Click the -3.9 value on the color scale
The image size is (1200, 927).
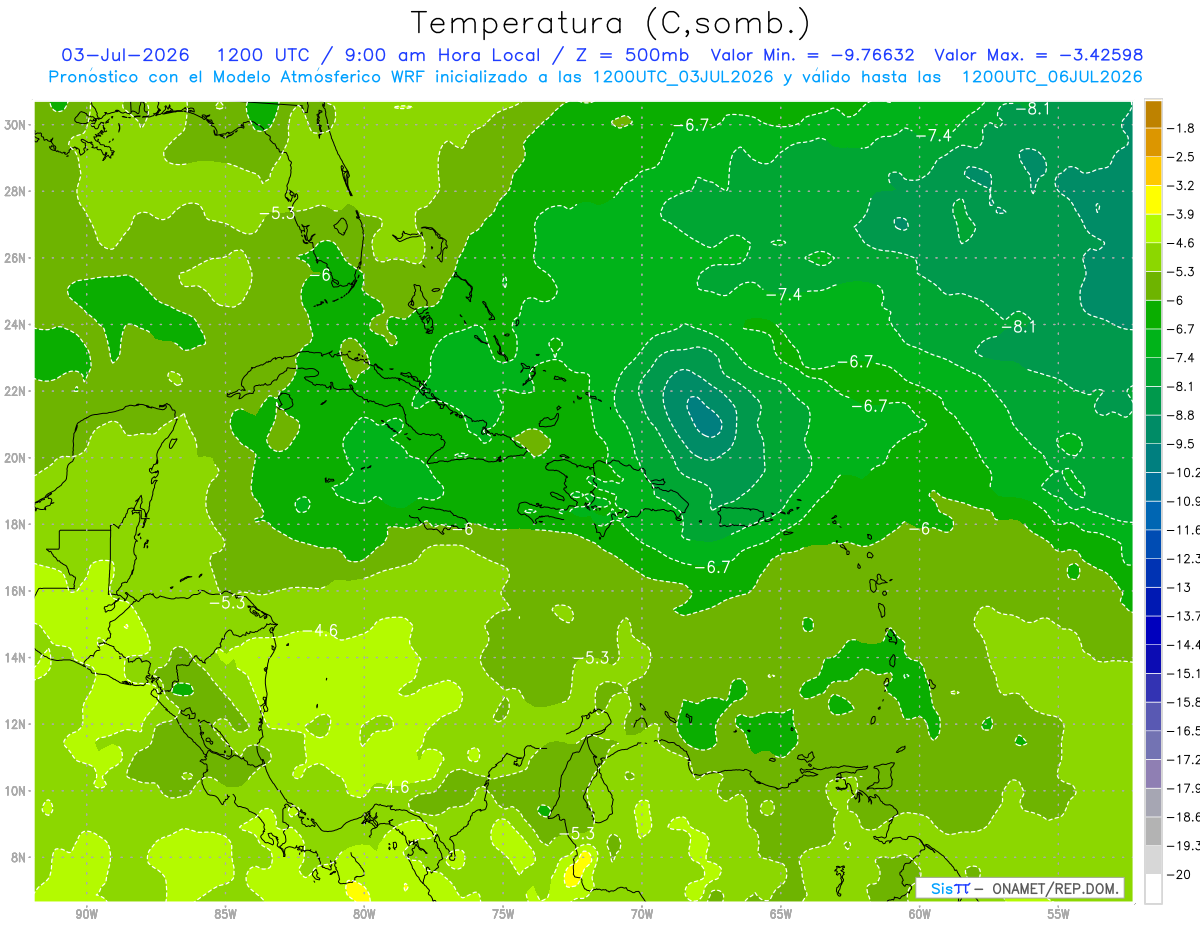[1182, 214]
